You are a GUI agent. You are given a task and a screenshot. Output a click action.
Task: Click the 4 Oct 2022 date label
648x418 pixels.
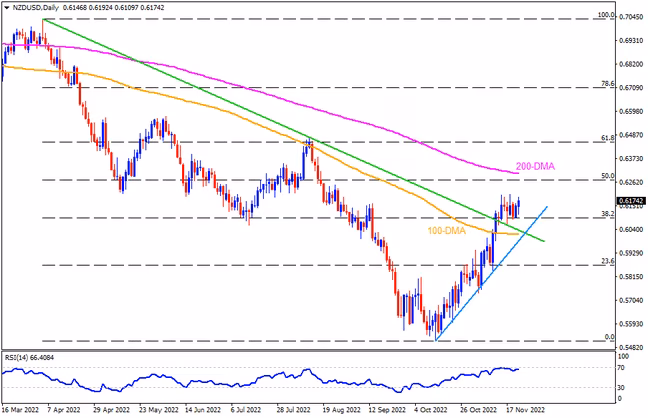click(431, 410)
